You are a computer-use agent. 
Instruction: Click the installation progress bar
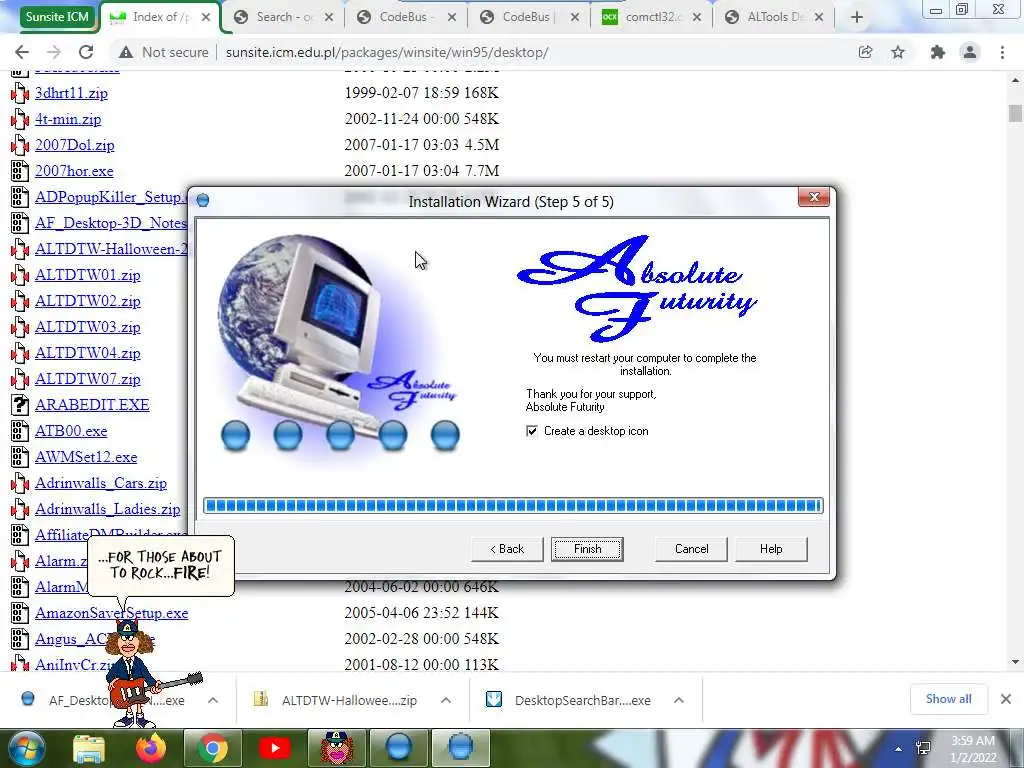coord(513,505)
